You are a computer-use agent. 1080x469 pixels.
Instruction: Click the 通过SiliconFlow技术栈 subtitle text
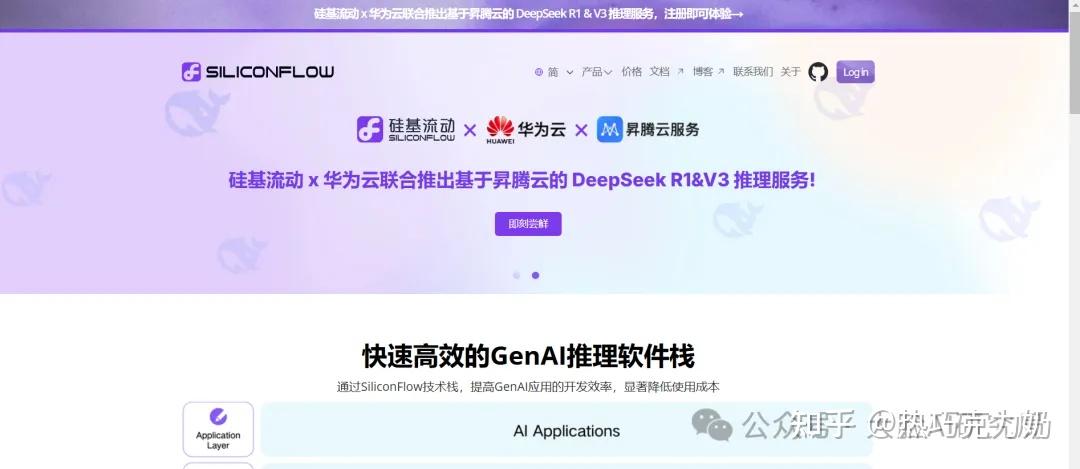(x=528, y=387)
